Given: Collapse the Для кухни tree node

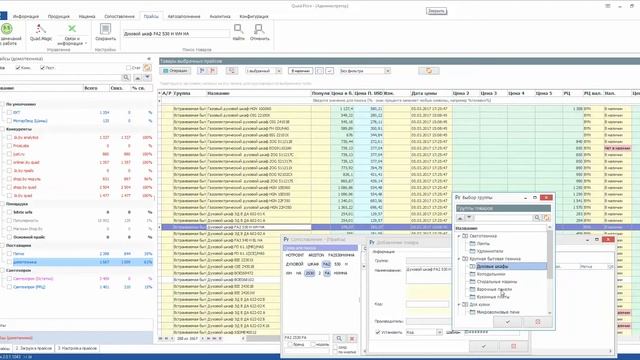Looking at the screenshot, I should (459, 304).
